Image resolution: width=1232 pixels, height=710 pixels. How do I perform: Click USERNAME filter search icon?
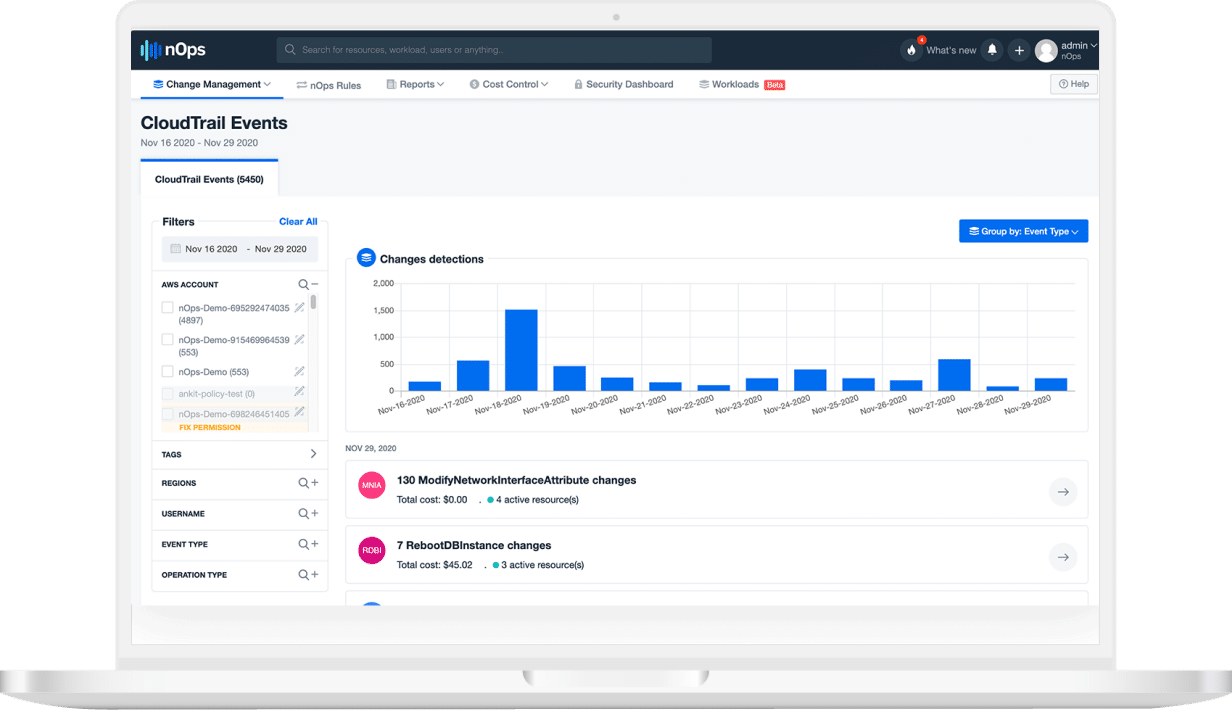point(303,514)
